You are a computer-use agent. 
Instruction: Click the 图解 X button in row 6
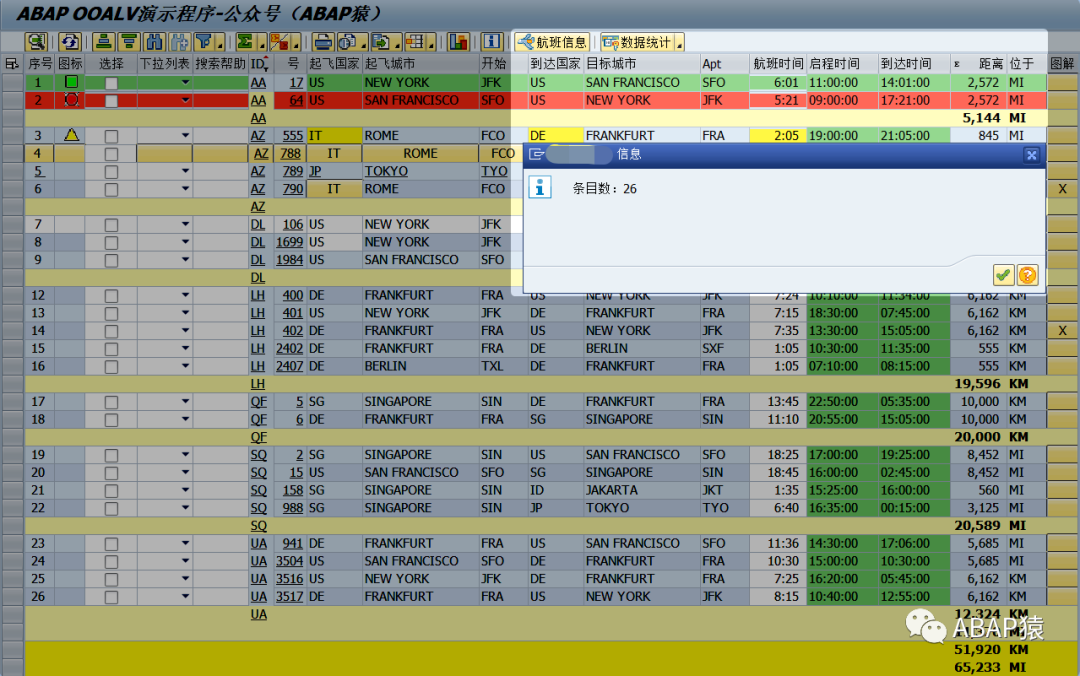1062,189
